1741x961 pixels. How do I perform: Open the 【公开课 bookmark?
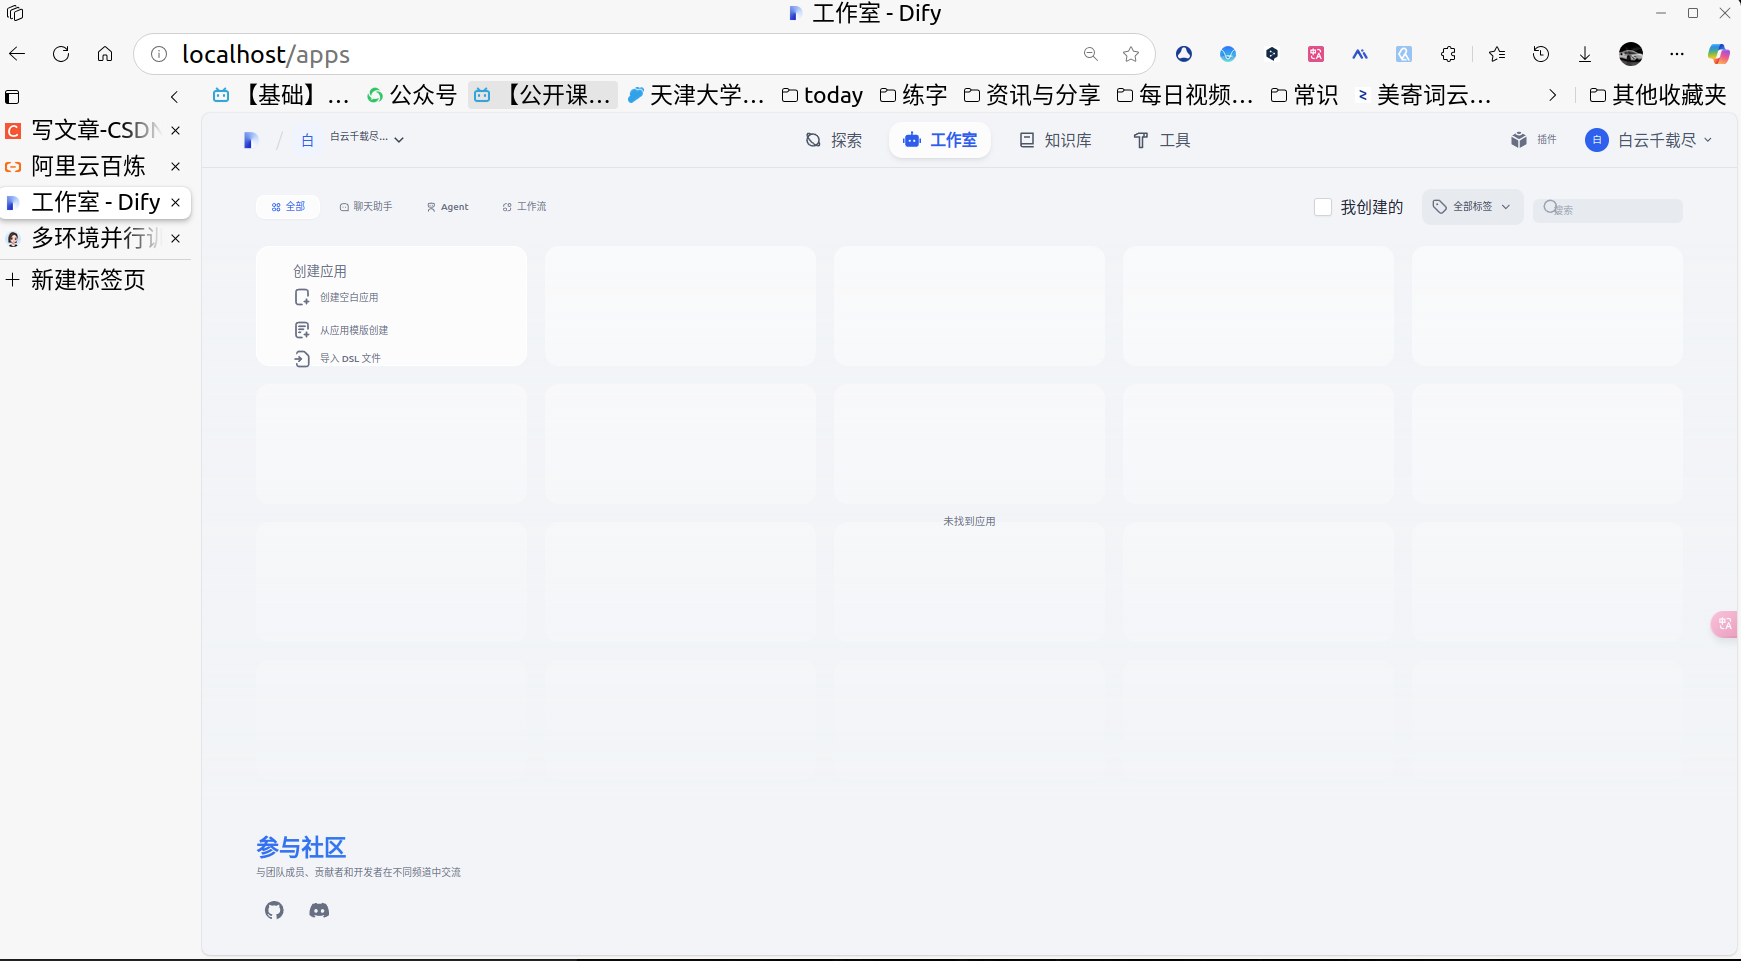click(x=543, y=95)
